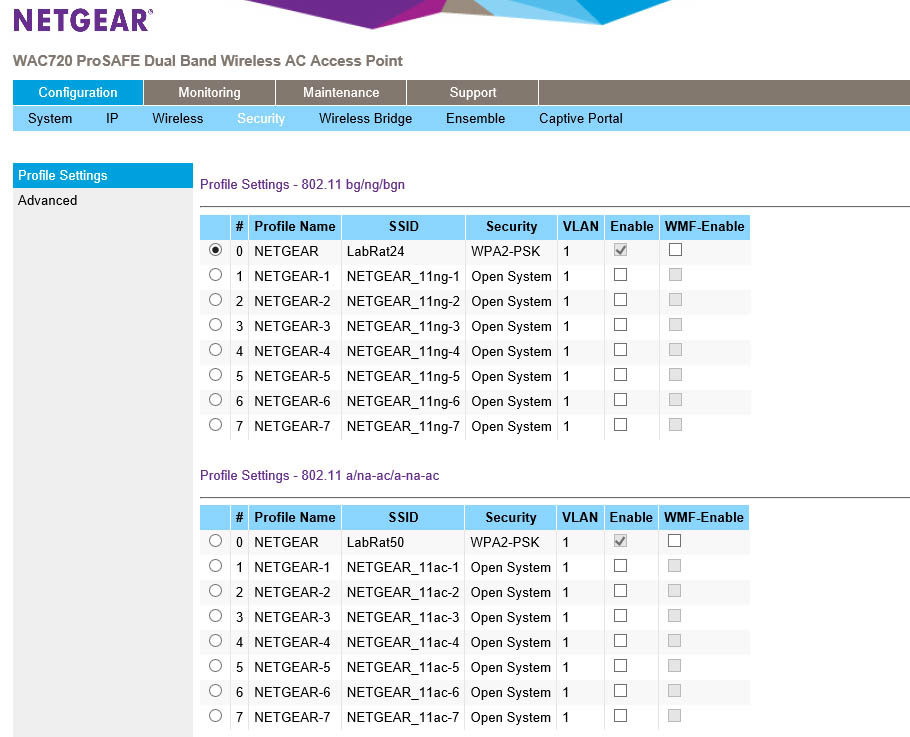Screen dimensions: 910x737
Task: Open the Wireless submenu
Action: (x=178, y=118)
